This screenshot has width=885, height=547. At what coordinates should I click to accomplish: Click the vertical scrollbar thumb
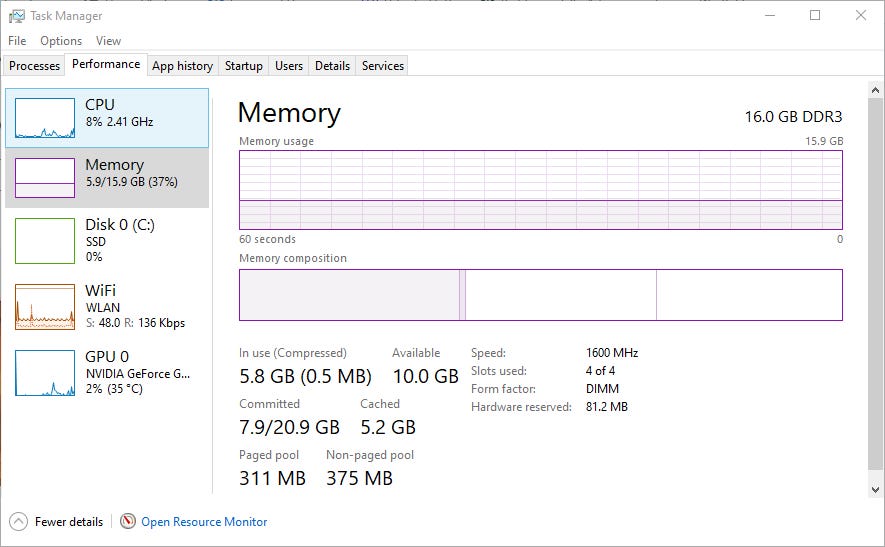pyautogui.click(x=875, y=283)
